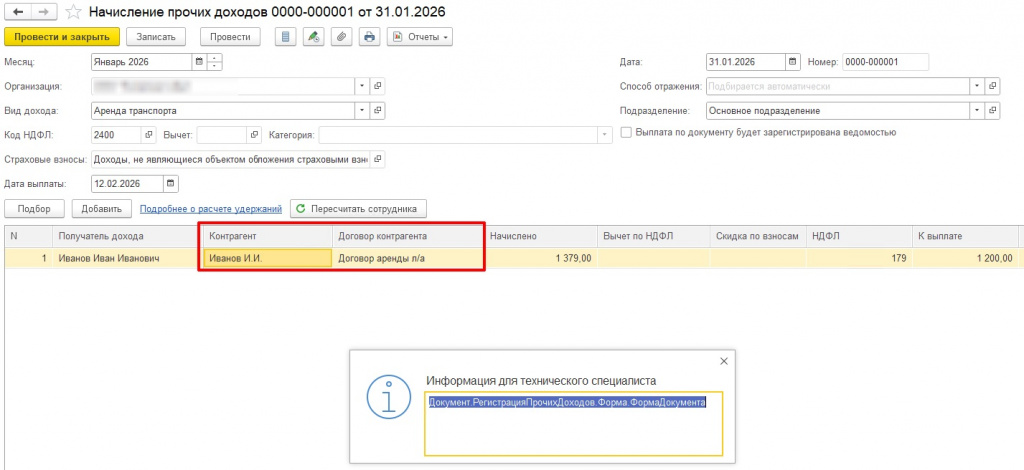Click Подразделение field Основное подразделение
Viewport: 1024px width, 470px height.
pos(839,110)
